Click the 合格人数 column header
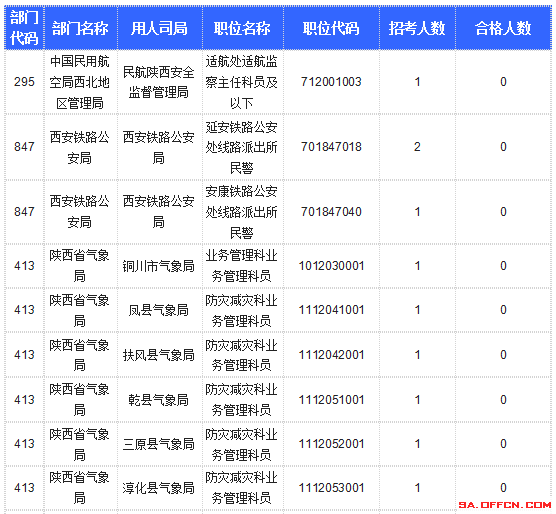 503,28
